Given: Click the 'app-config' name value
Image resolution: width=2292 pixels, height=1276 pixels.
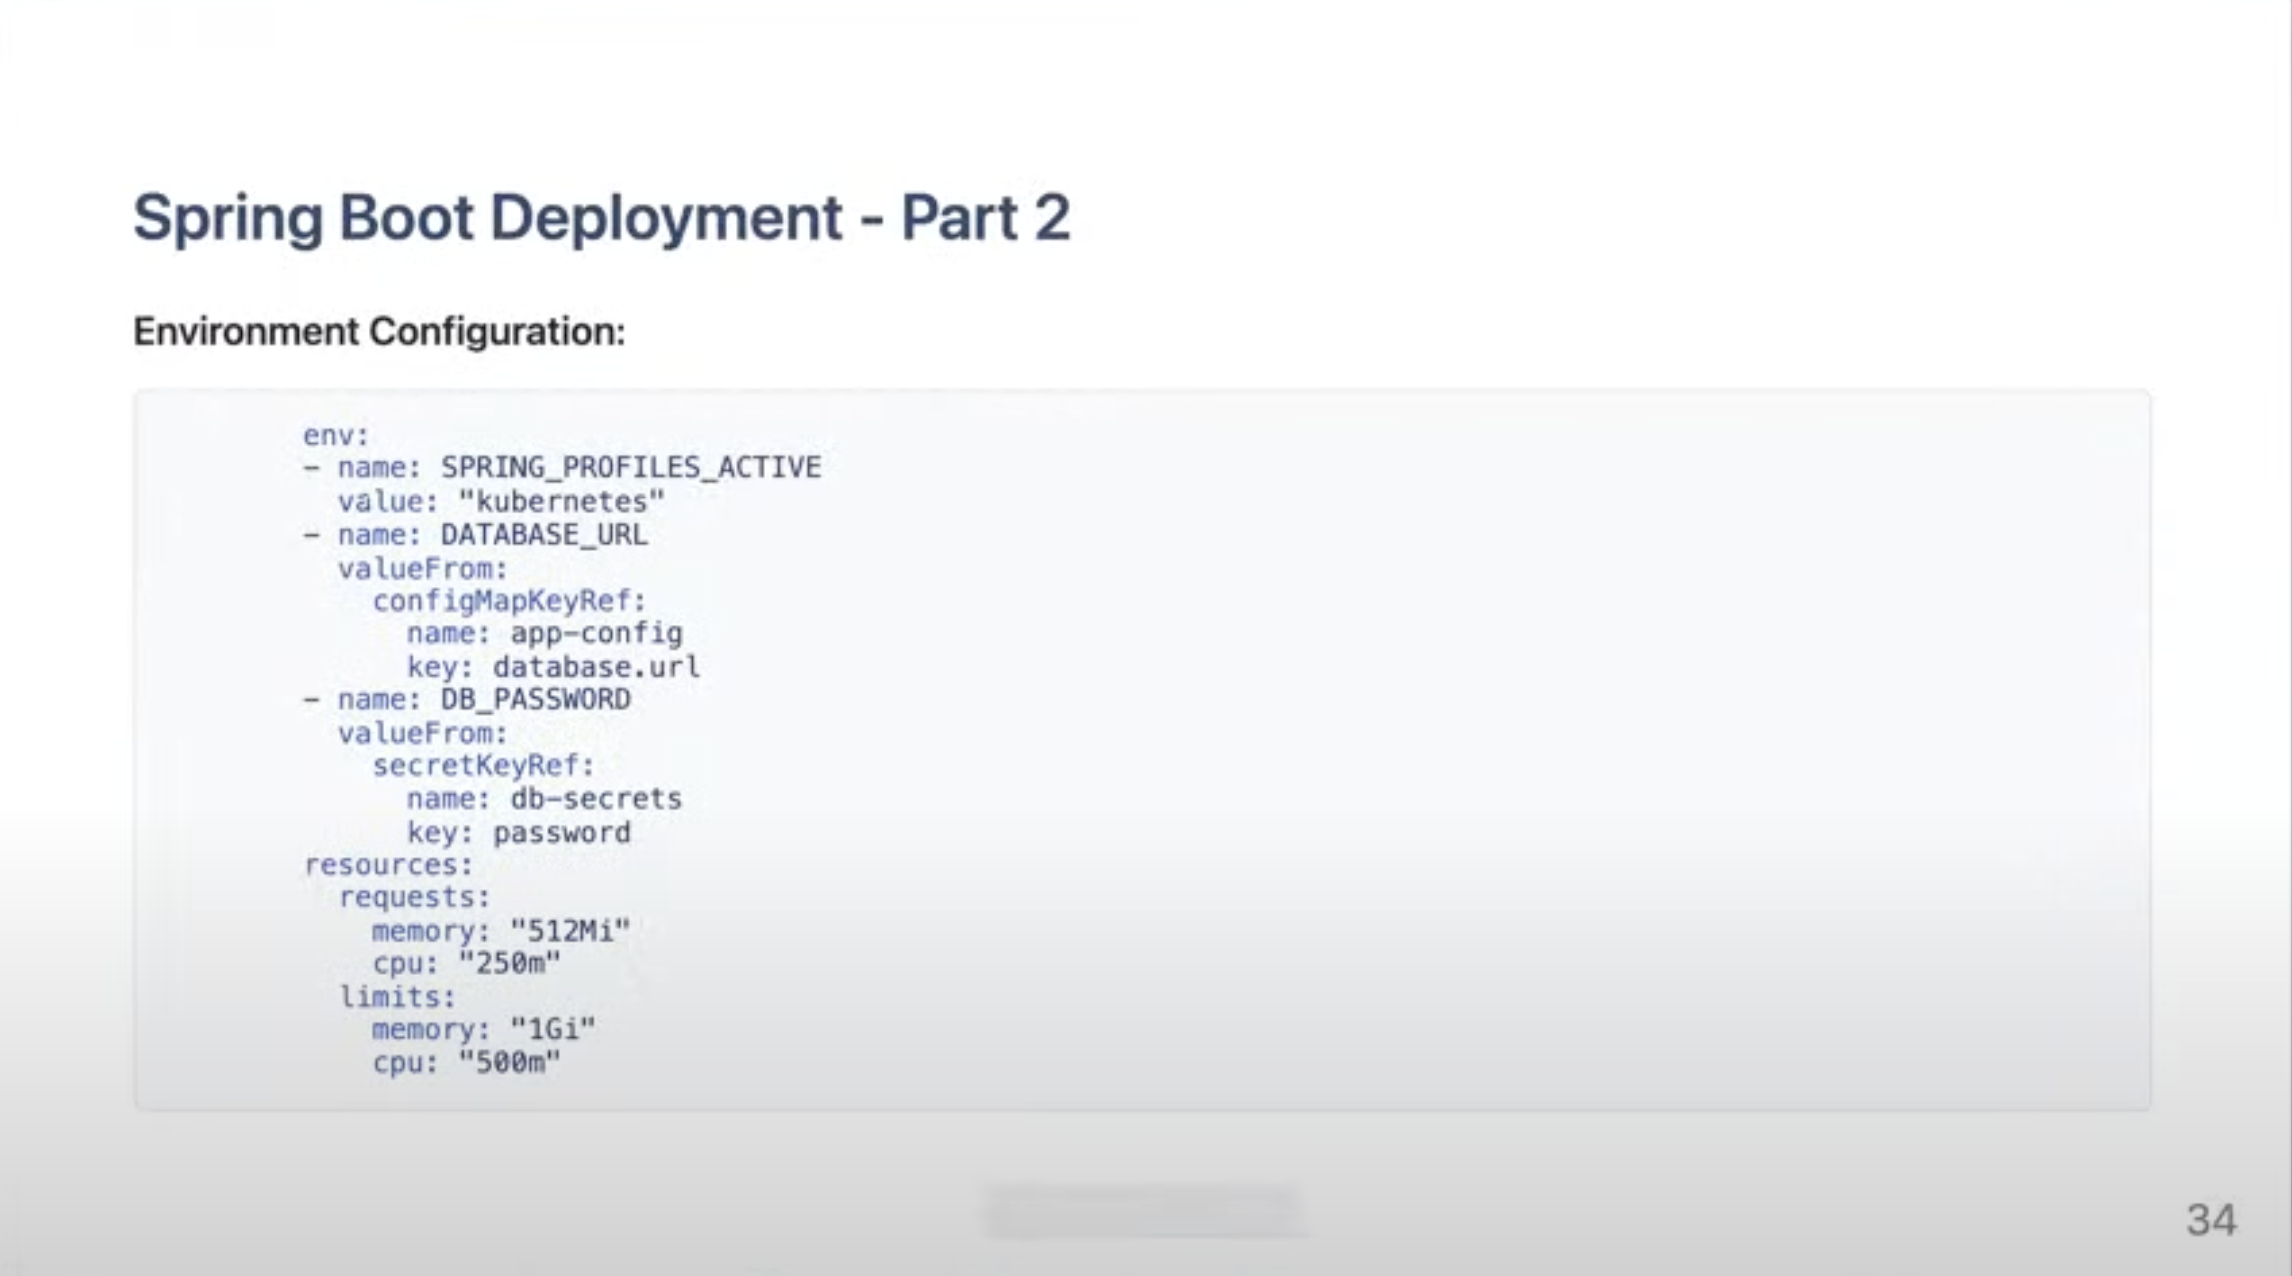Looking at the screenshot, I should (596, 633).
